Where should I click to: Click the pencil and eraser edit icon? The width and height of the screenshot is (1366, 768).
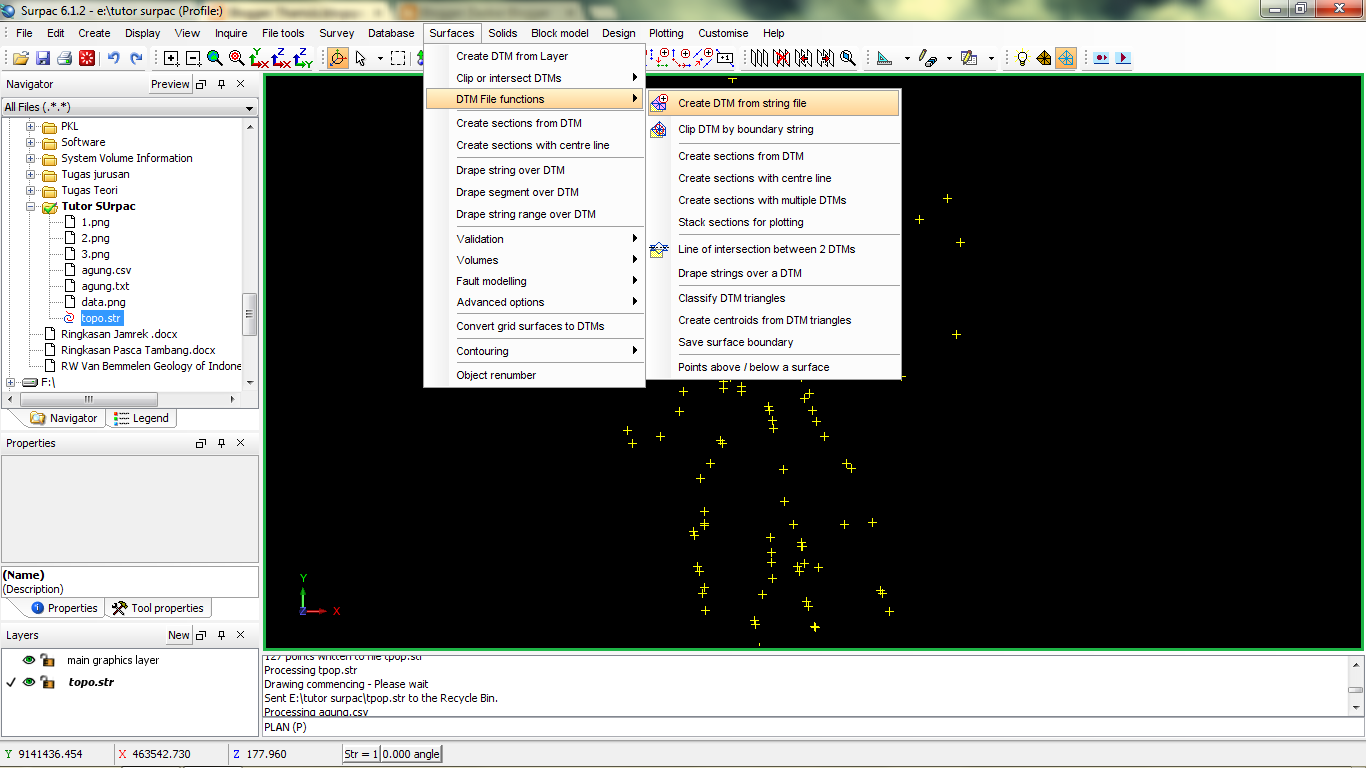point(928,58)
